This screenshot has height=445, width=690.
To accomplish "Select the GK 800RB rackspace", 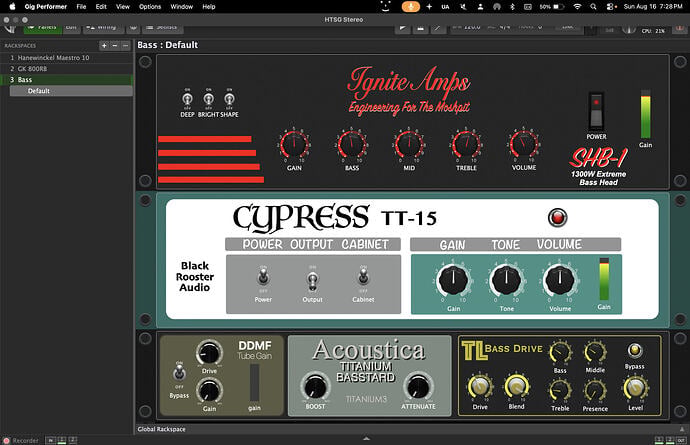I will pos(67,69).
